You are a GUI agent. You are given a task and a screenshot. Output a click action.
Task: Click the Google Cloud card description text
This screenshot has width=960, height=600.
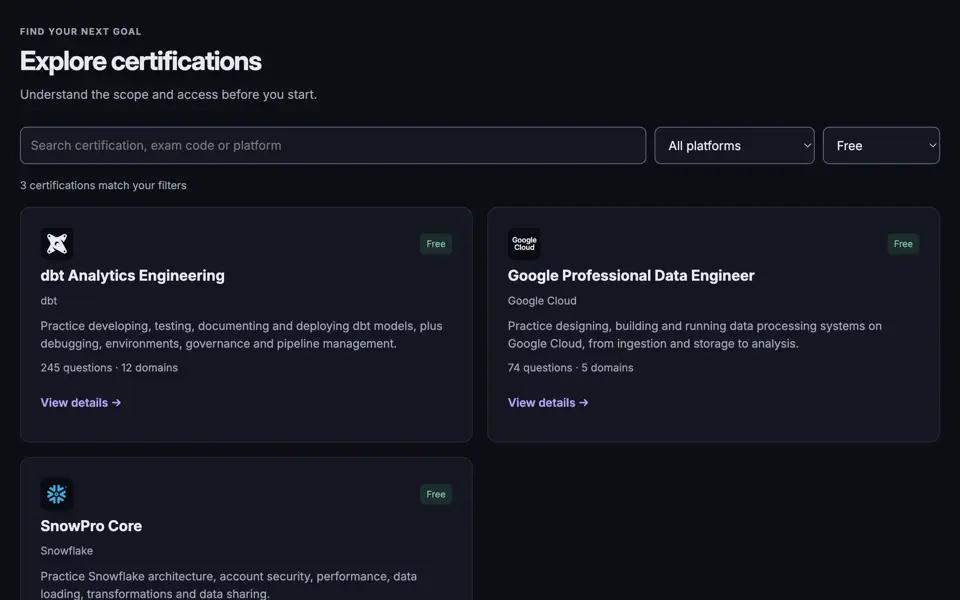(x=695, y=335)
